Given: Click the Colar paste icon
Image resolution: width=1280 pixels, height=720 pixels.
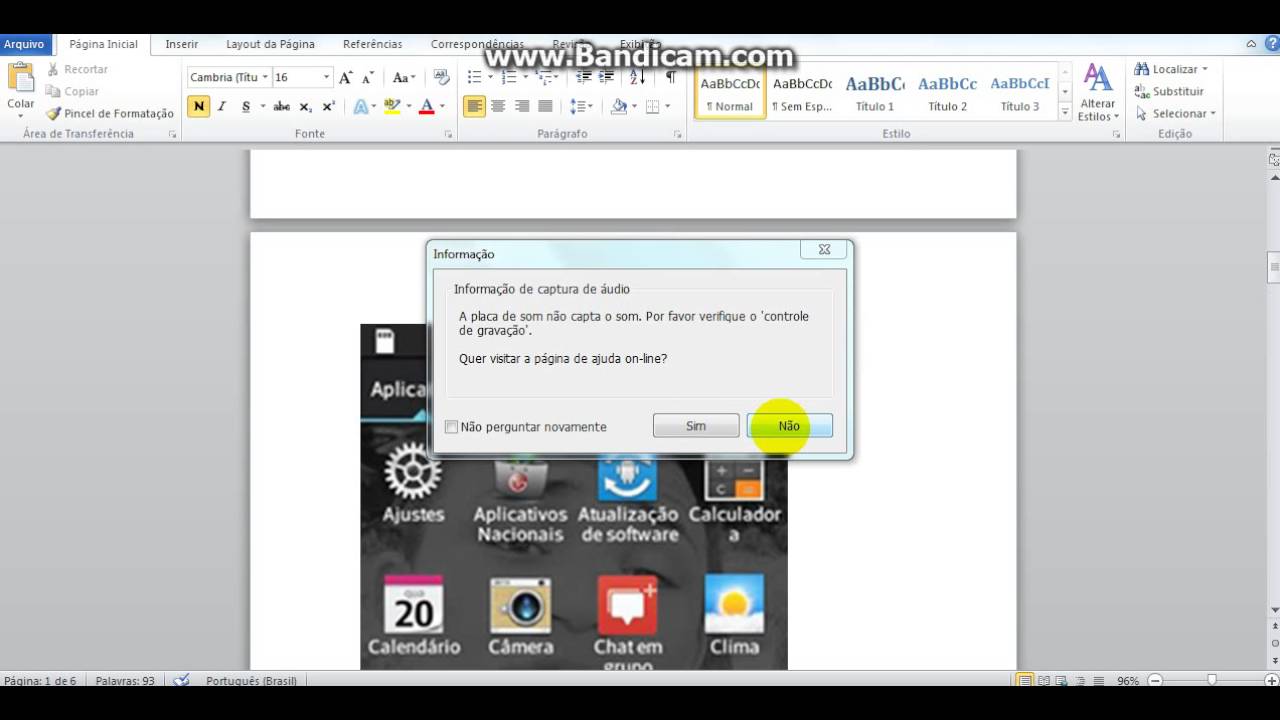Looking at the screenshot, I should (21, 79).
